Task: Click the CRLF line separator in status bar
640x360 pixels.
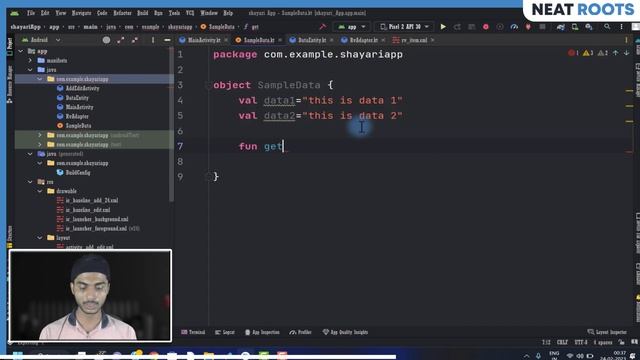Action: [x=562, y=342]
